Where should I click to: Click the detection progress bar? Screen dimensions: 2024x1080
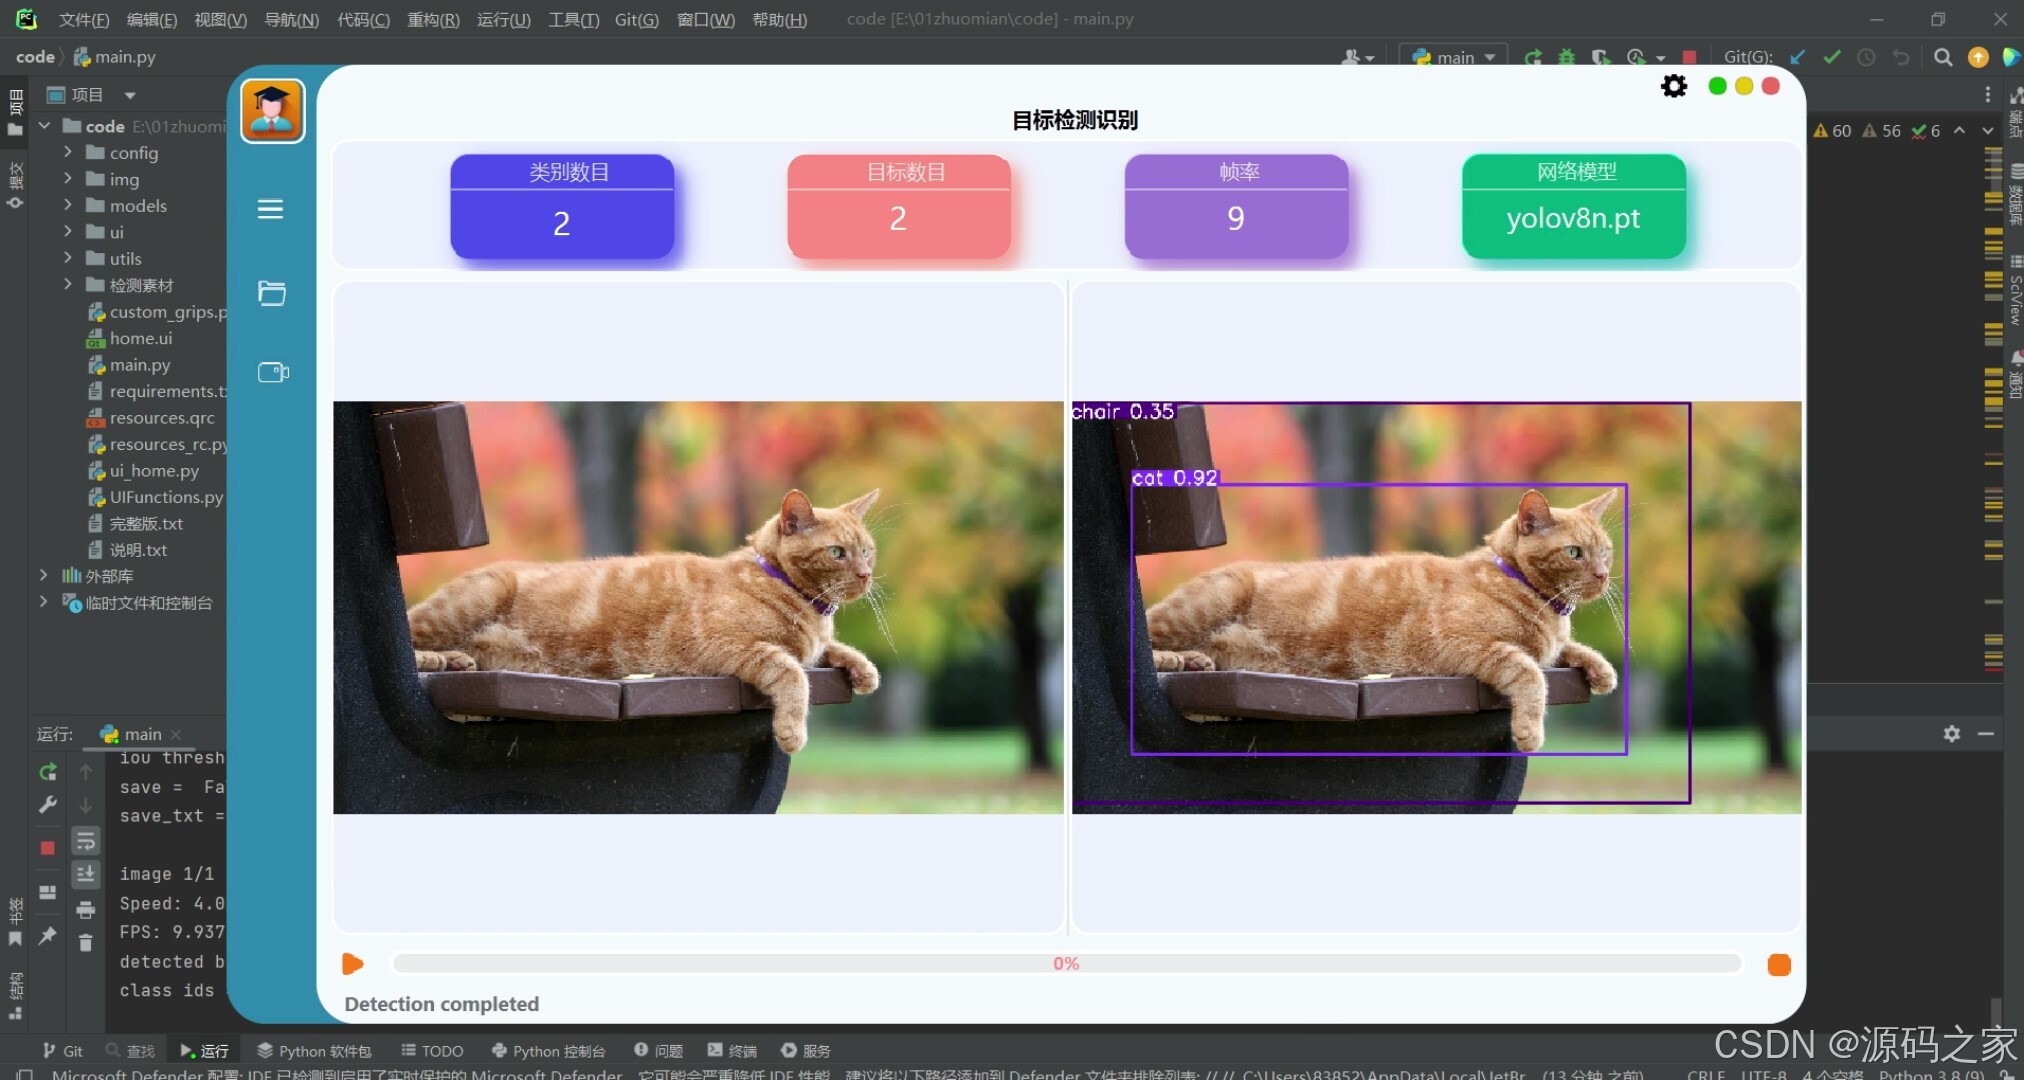pos(1066,963)
